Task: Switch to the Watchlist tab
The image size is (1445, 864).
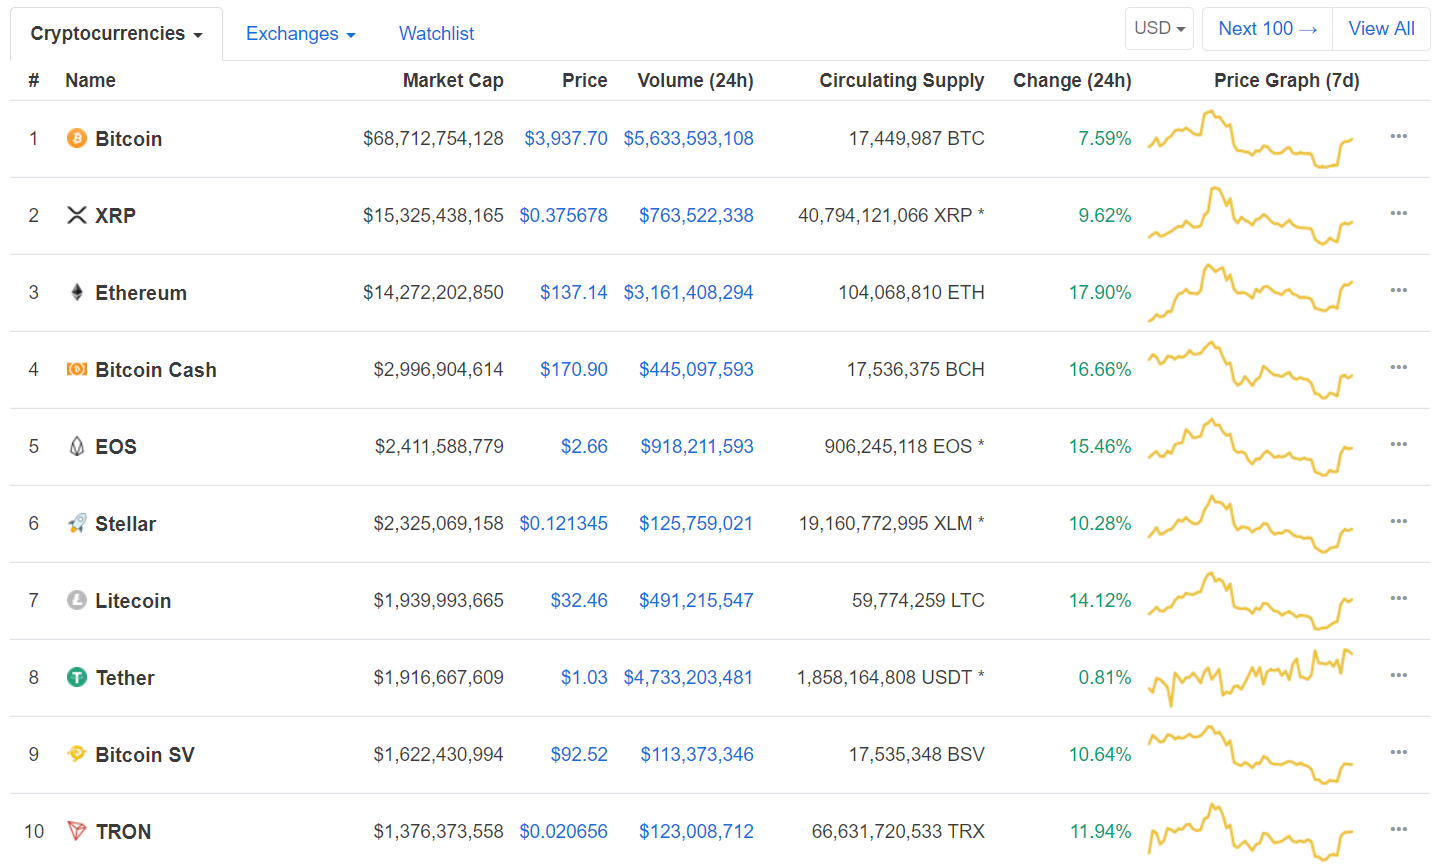Action: [x=436, y=34]
